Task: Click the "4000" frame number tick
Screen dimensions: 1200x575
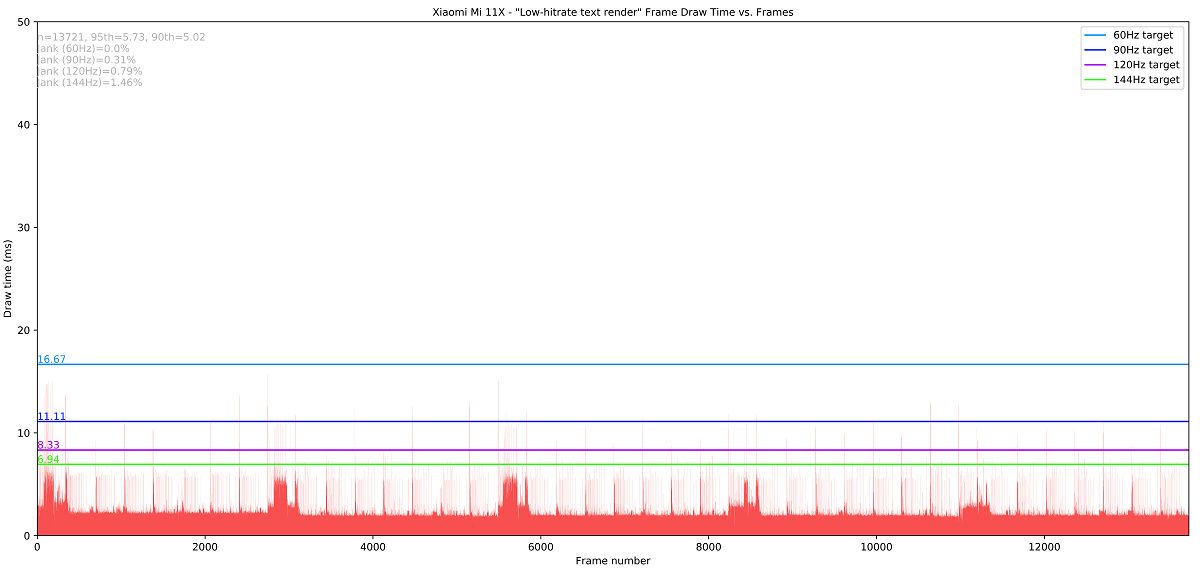Action: click(x=373, y=547)
